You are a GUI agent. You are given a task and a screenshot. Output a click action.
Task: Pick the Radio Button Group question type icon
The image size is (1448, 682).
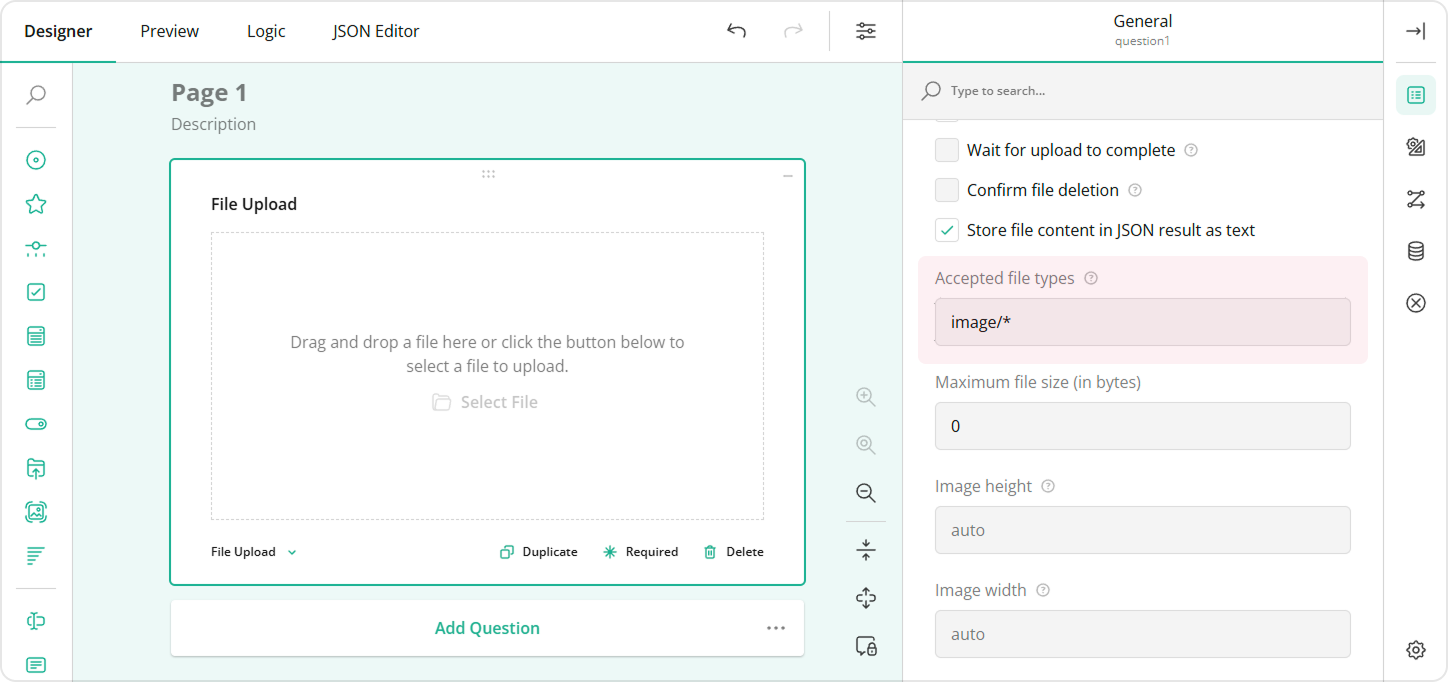(35, 159)
